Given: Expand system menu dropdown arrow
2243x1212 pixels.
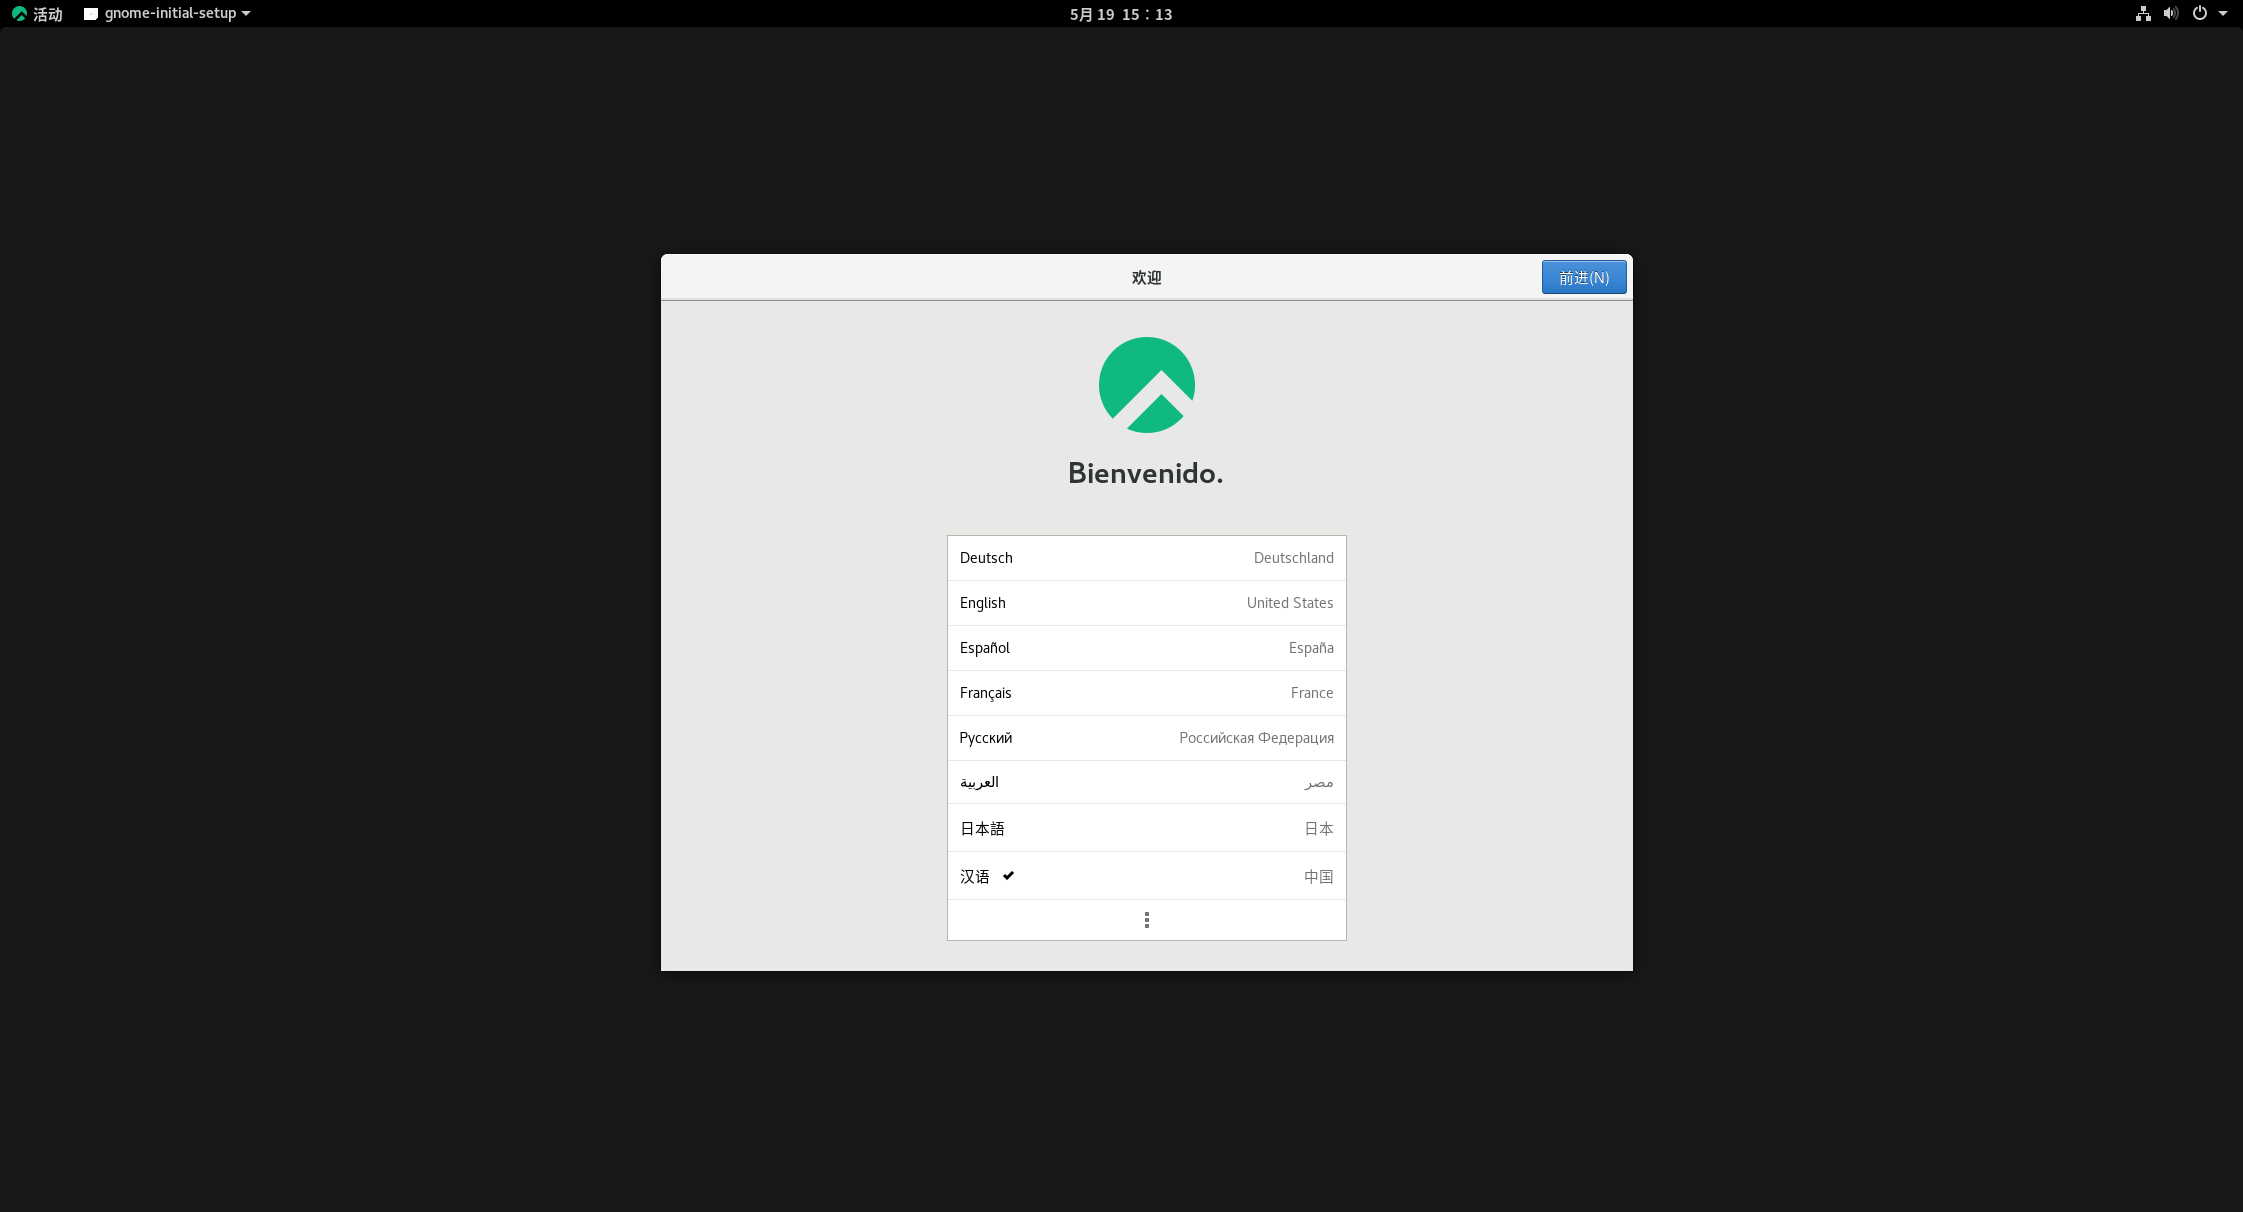Looking at the screenshot, I should tap(2223, 14).
